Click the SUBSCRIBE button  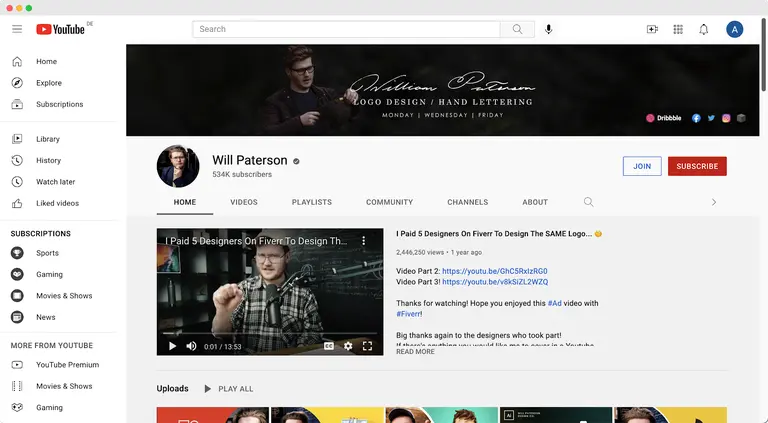[x=697, y=166]
